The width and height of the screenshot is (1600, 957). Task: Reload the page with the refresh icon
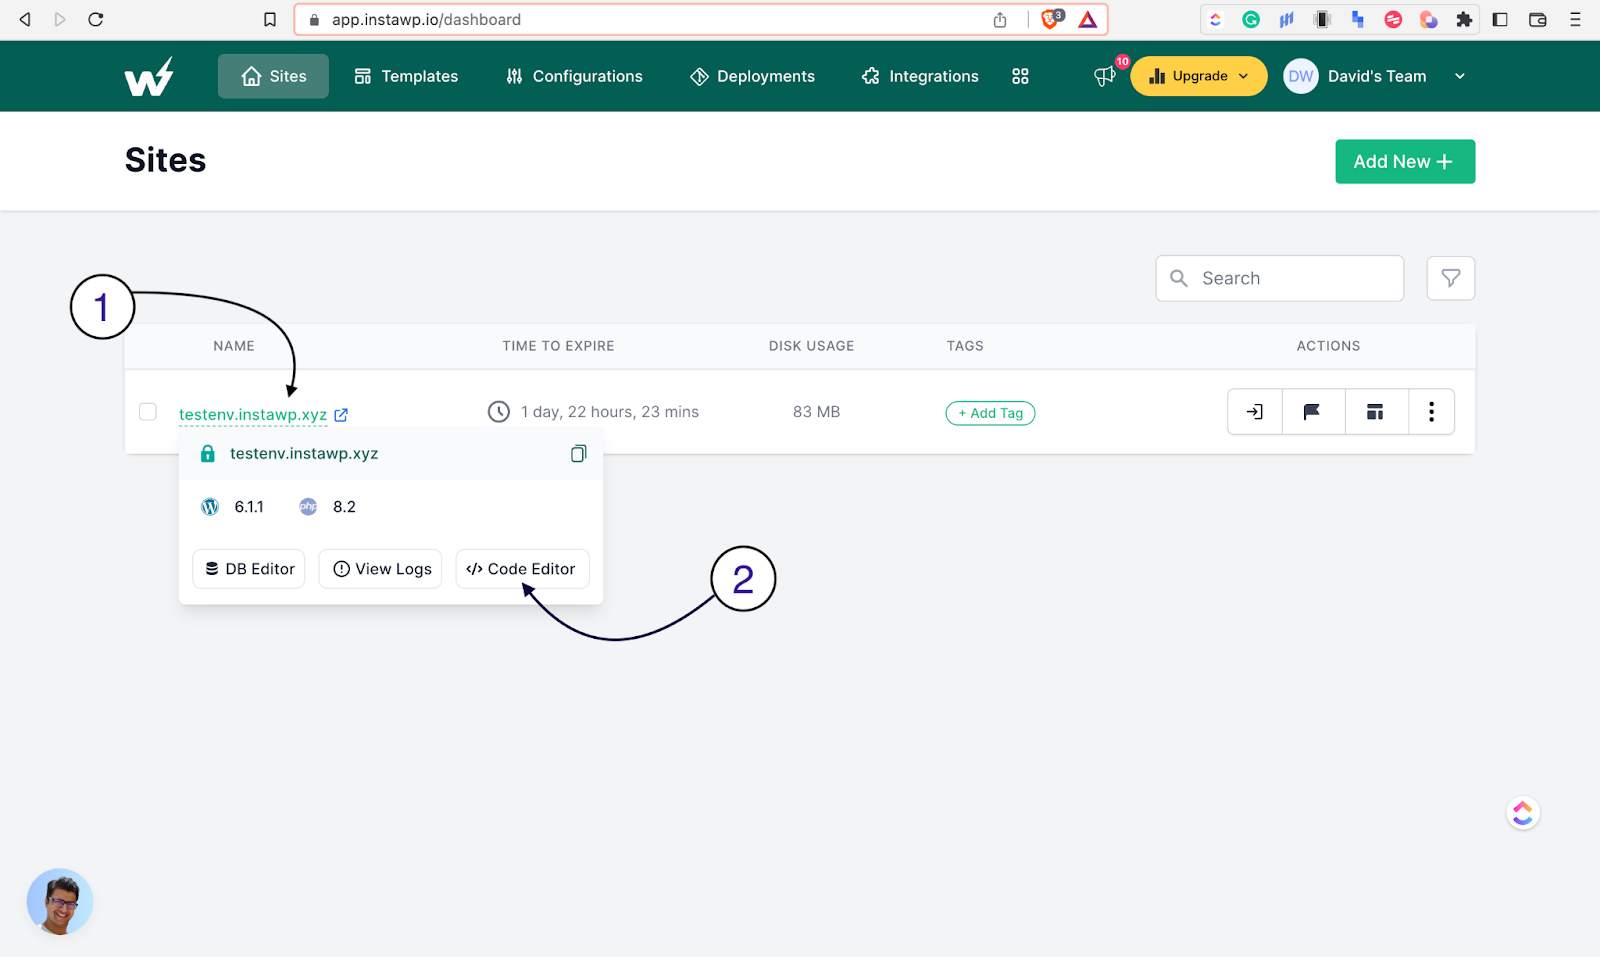point(96,19)
